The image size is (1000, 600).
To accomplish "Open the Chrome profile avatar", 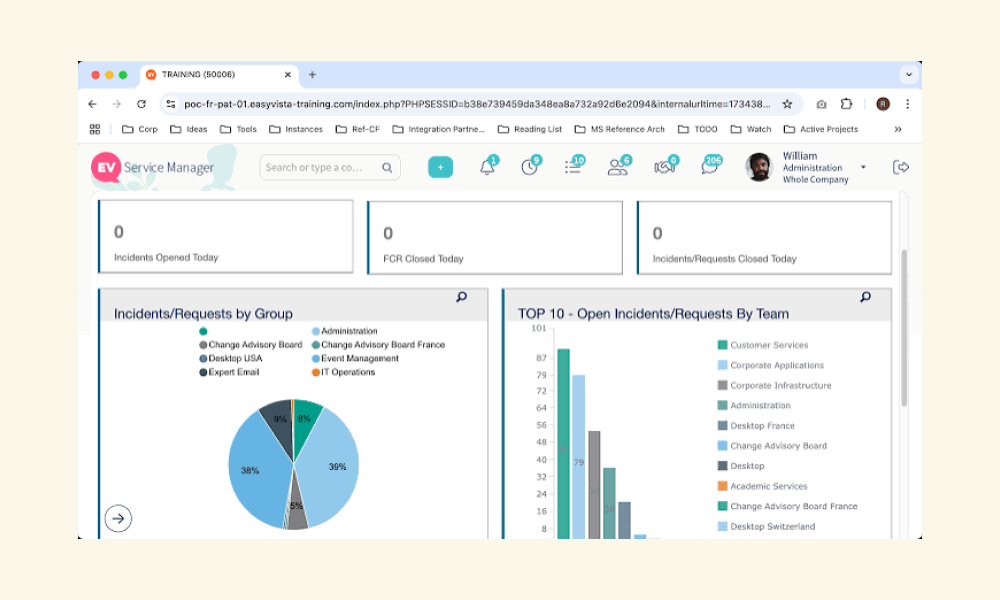I will coord(883,104).
